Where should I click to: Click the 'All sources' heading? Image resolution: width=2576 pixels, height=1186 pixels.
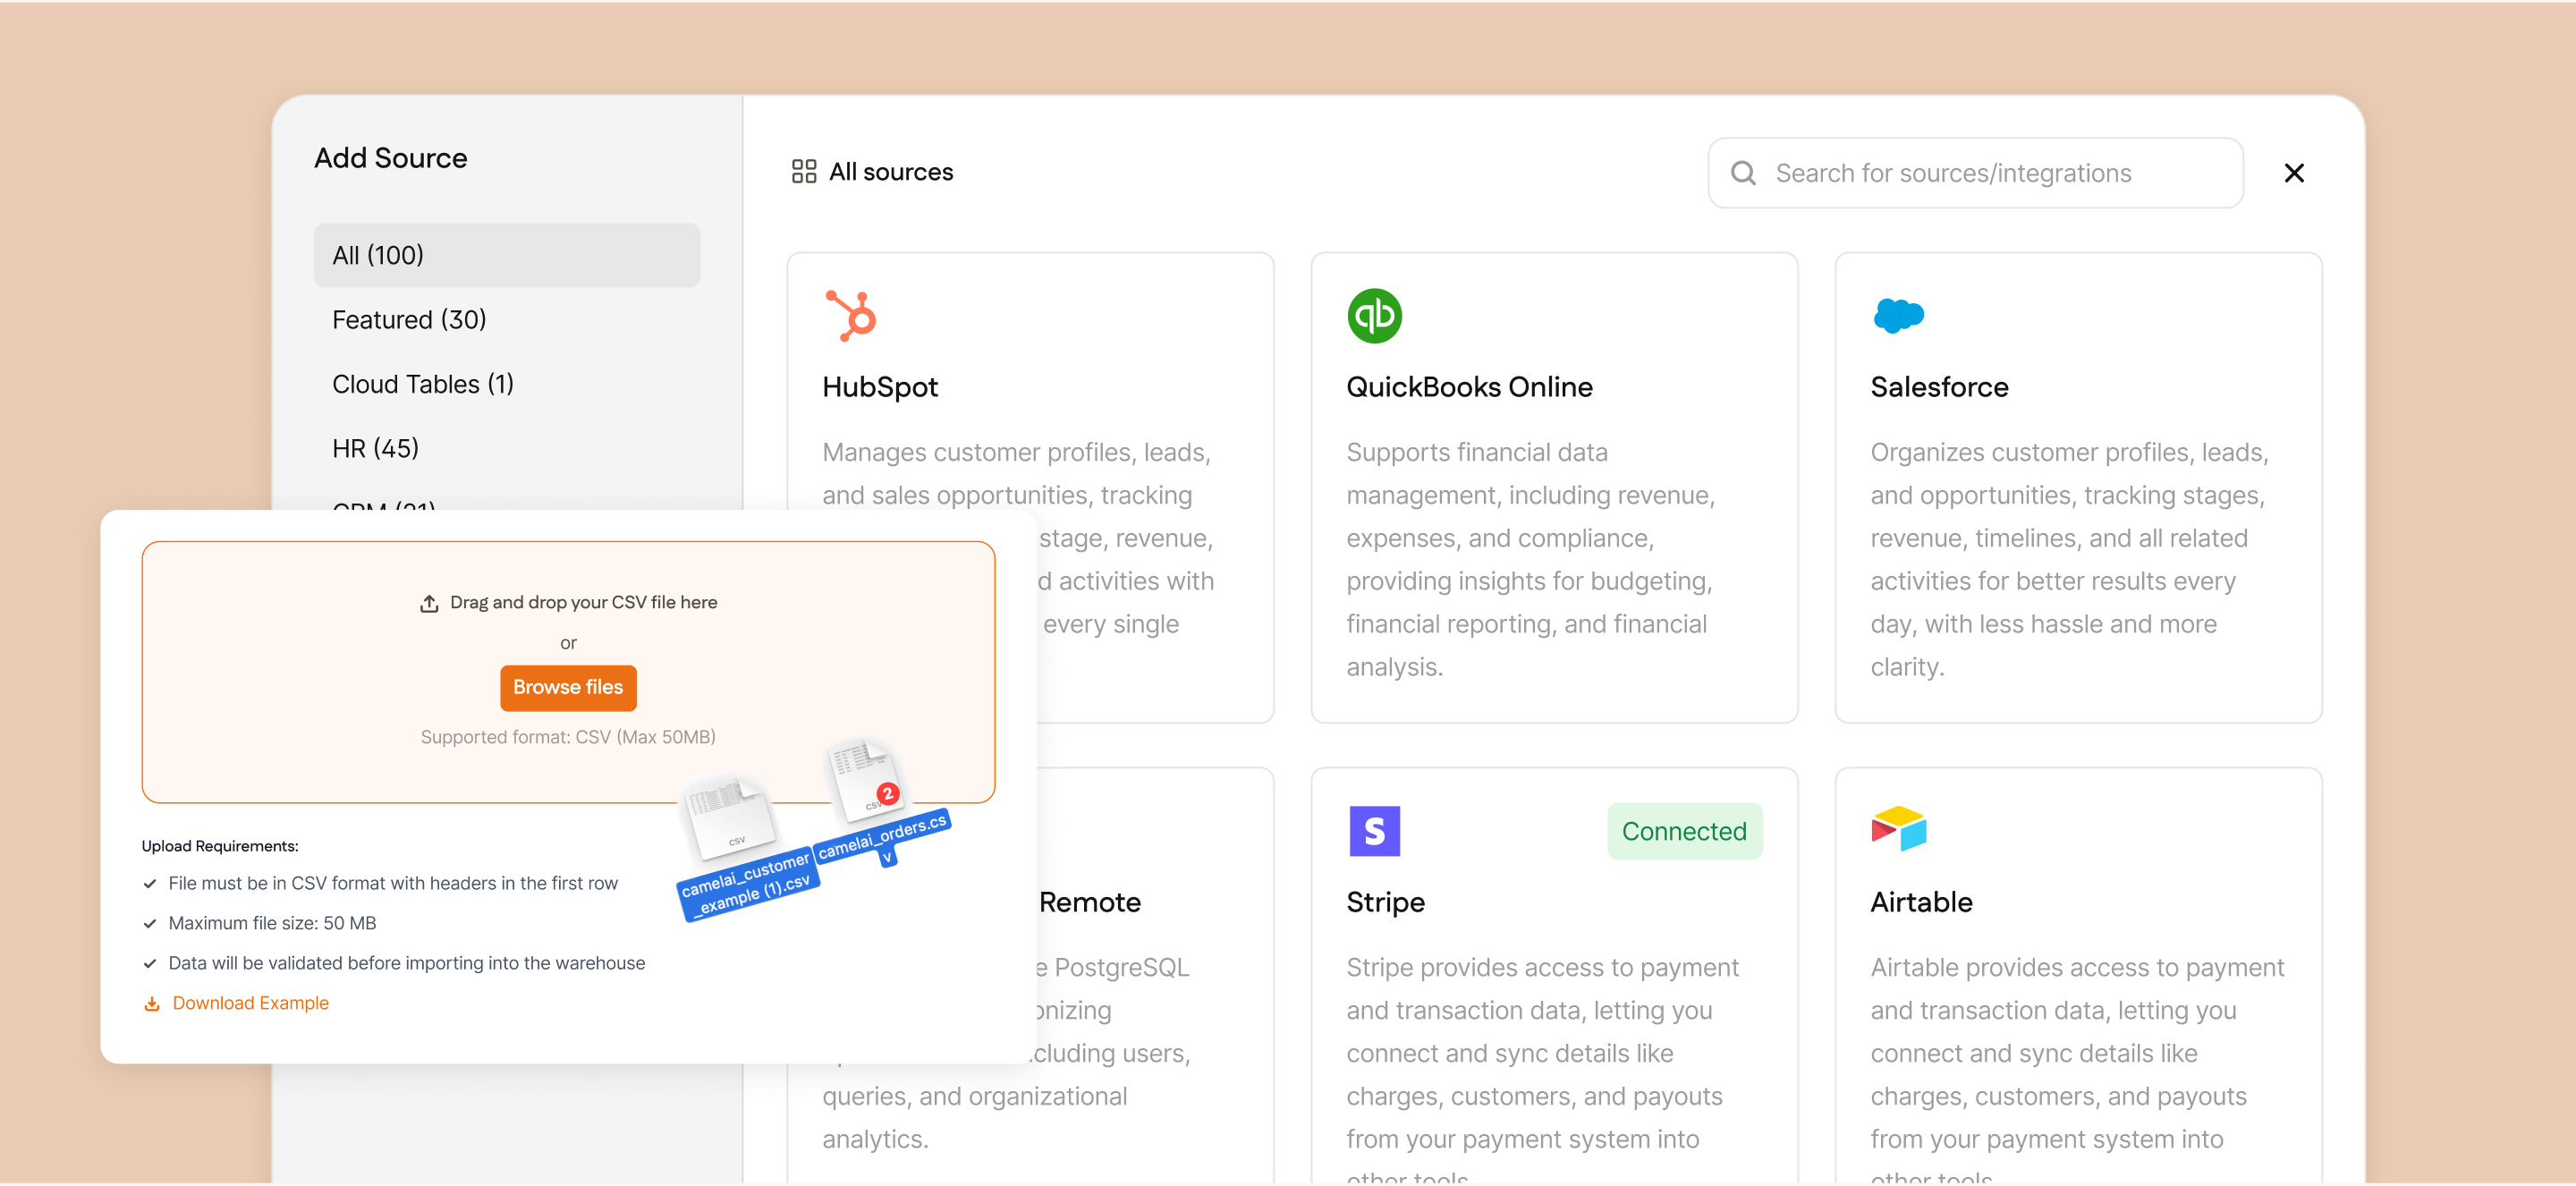tap(890, 172)
